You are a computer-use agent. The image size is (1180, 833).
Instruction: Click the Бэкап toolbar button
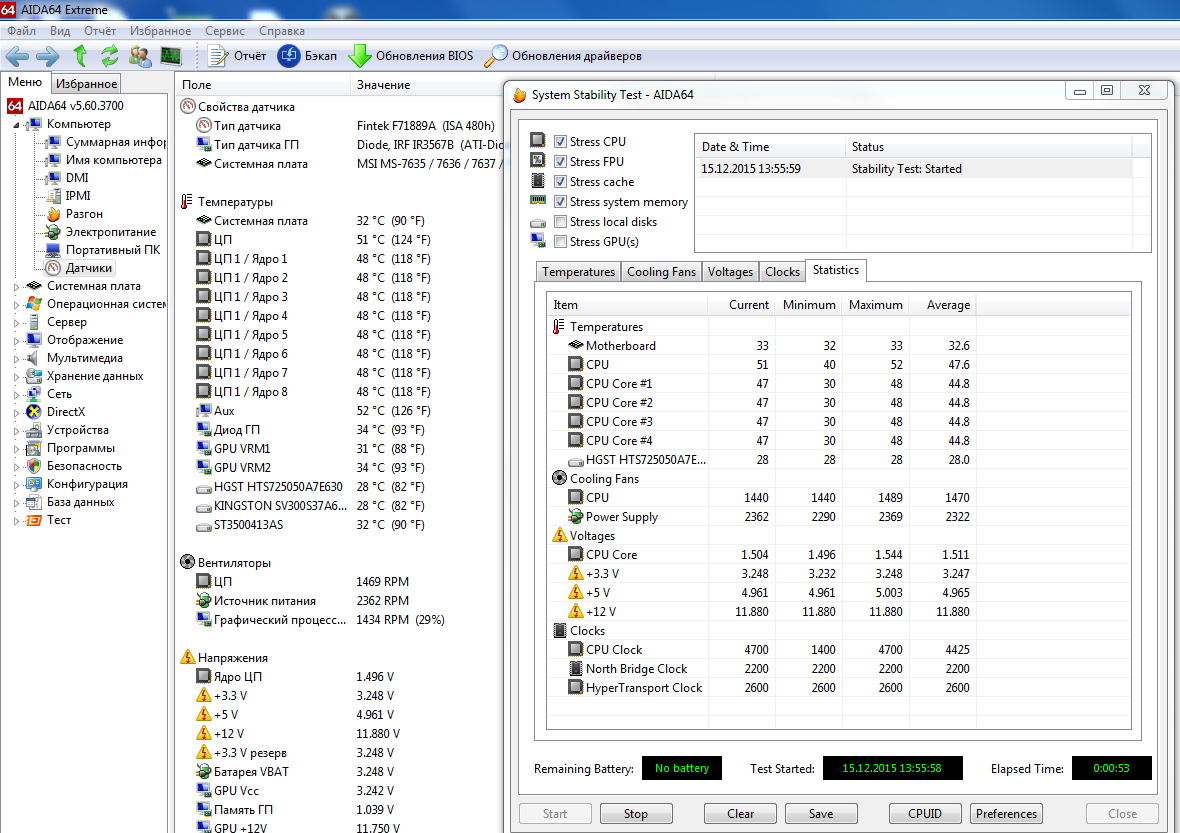click(307, 56)
